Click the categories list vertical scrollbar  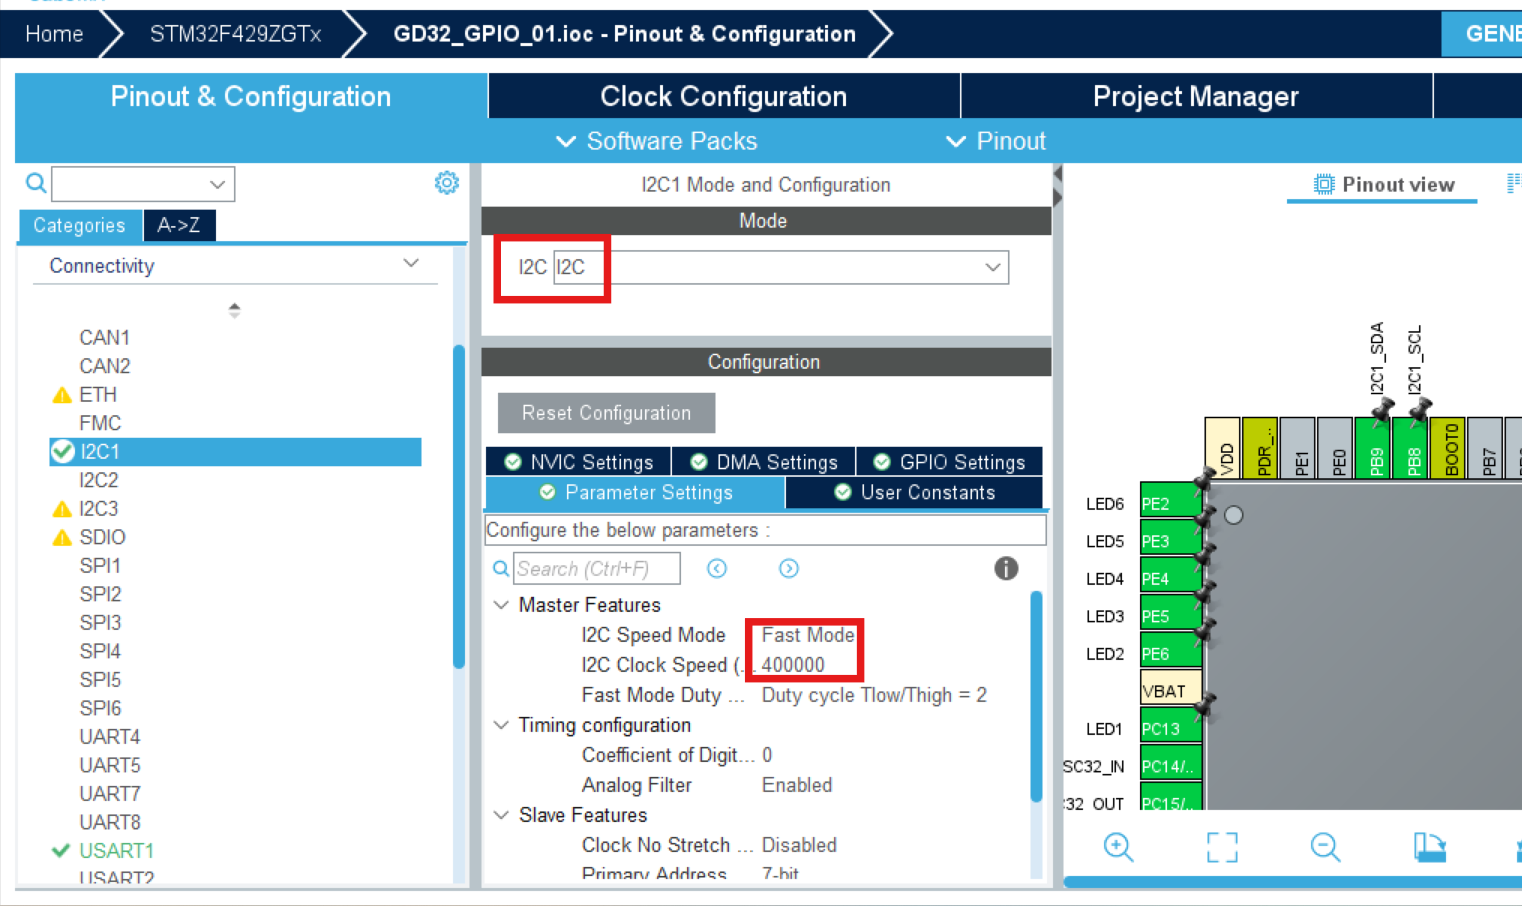click(459, 506)
